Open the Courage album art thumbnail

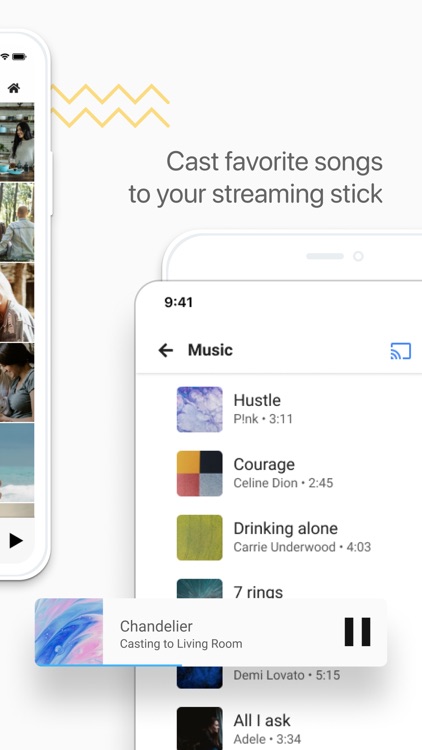pyautogui.click(x=200, y=474)
